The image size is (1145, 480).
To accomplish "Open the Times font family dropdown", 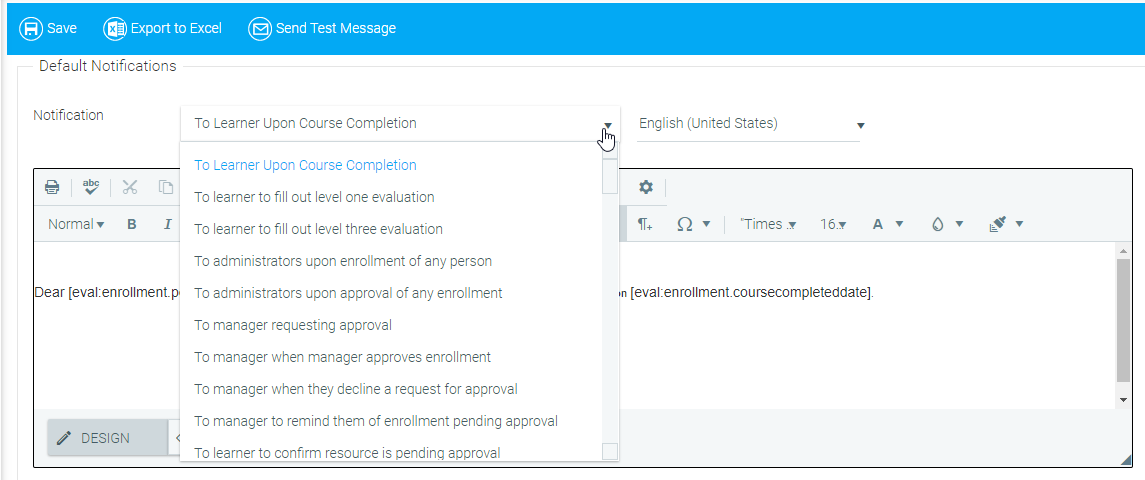I will (x=768, y=225).
